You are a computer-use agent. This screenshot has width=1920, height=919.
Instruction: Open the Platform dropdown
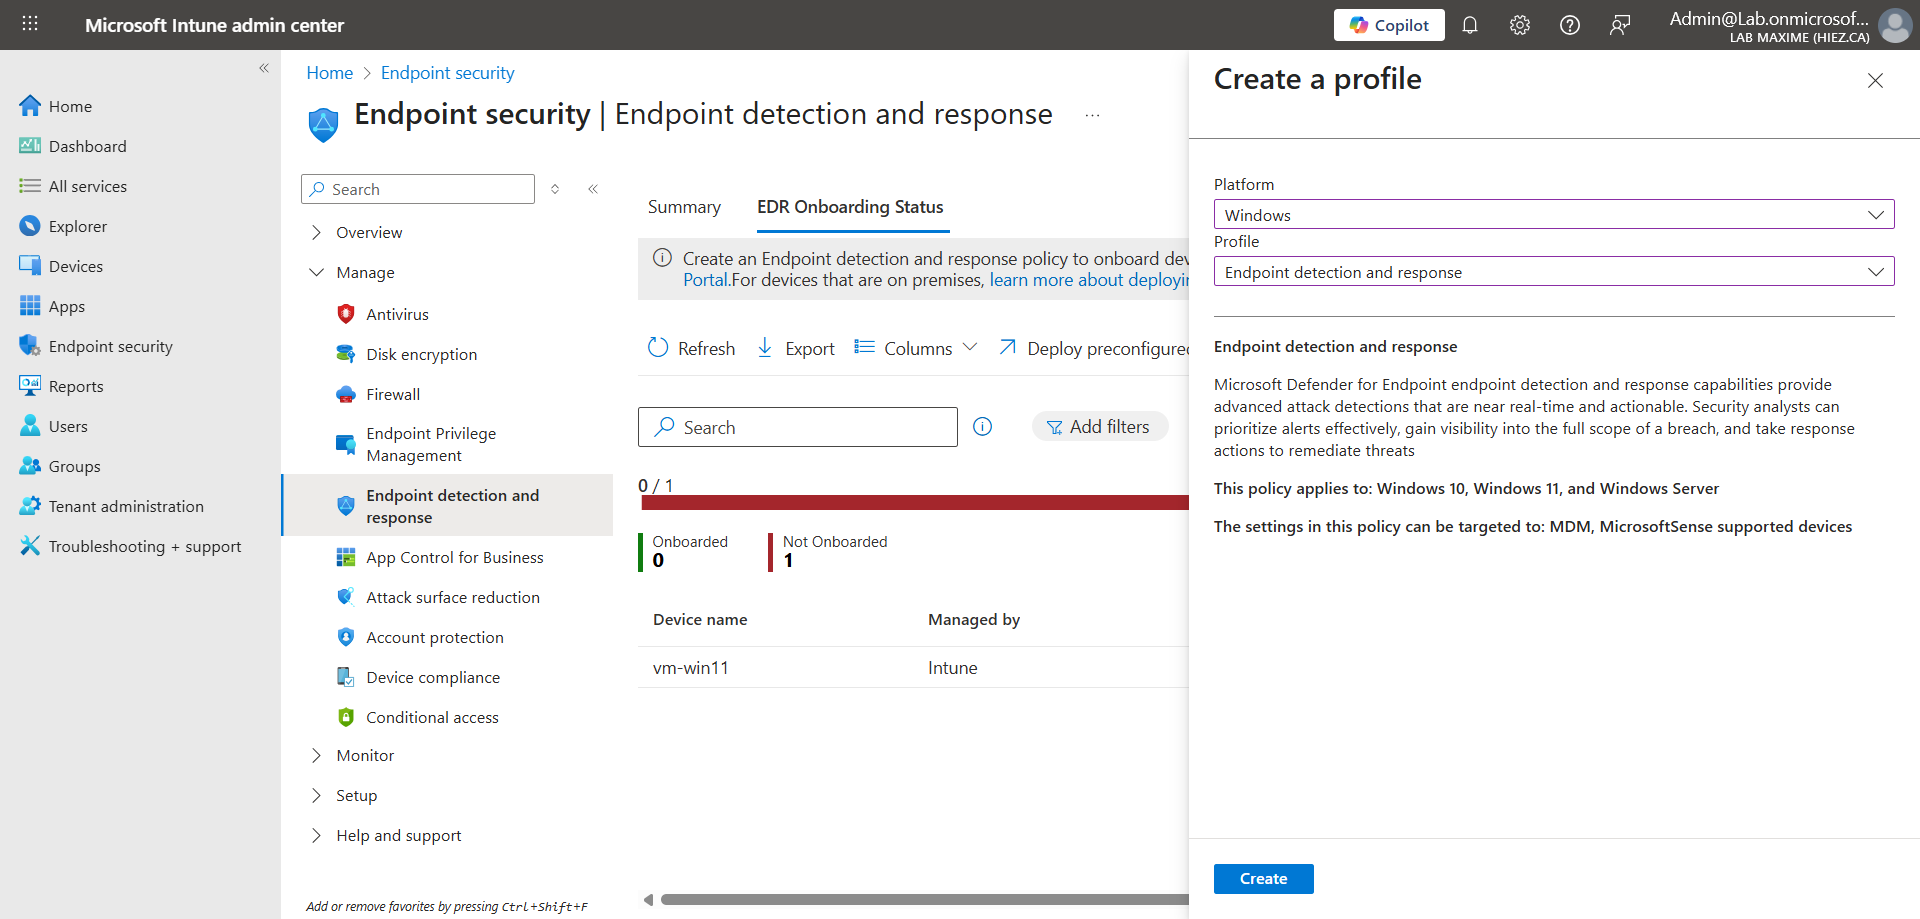point(1553,215)
